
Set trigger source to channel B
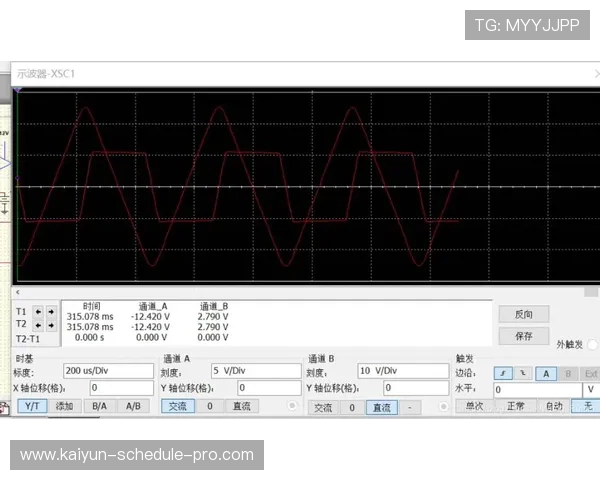(x=568, y=372)
